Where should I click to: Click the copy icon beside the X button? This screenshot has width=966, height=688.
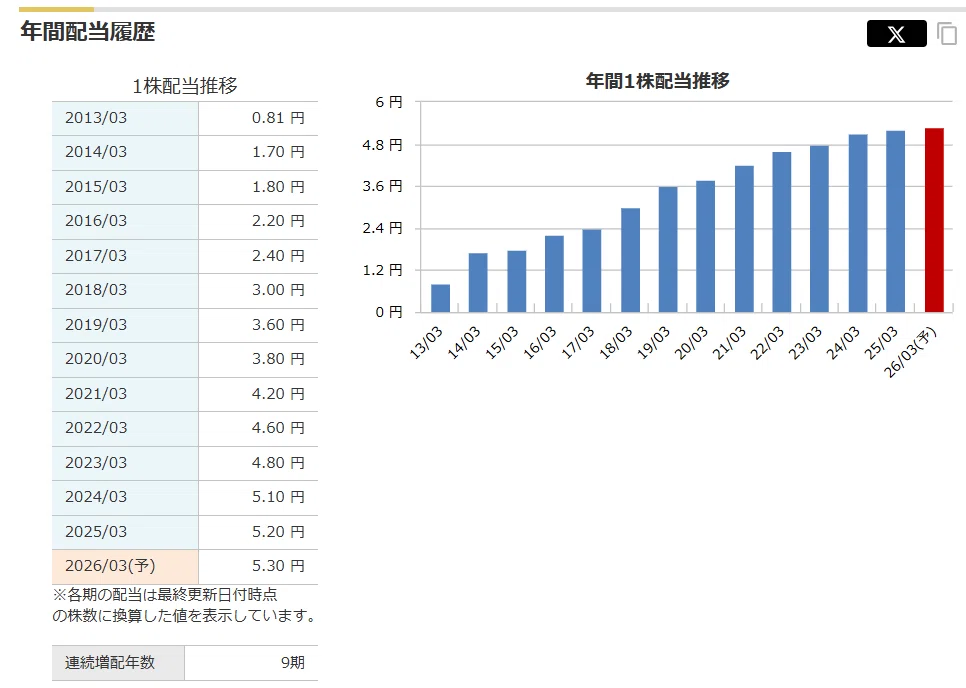pos(947,33)
